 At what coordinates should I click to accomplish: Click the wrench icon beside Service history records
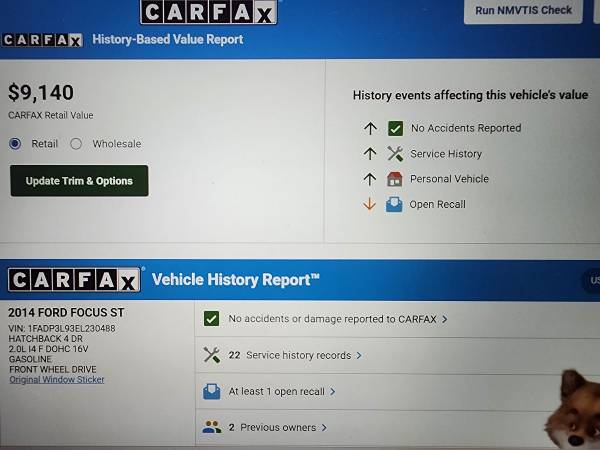[211, 355]
